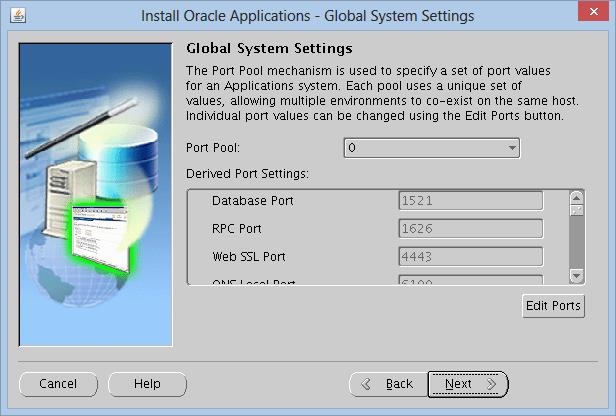Viewport: 616px width, 416px height.
Task: Open the Port Pool dropdown
Action: (432, 148)
